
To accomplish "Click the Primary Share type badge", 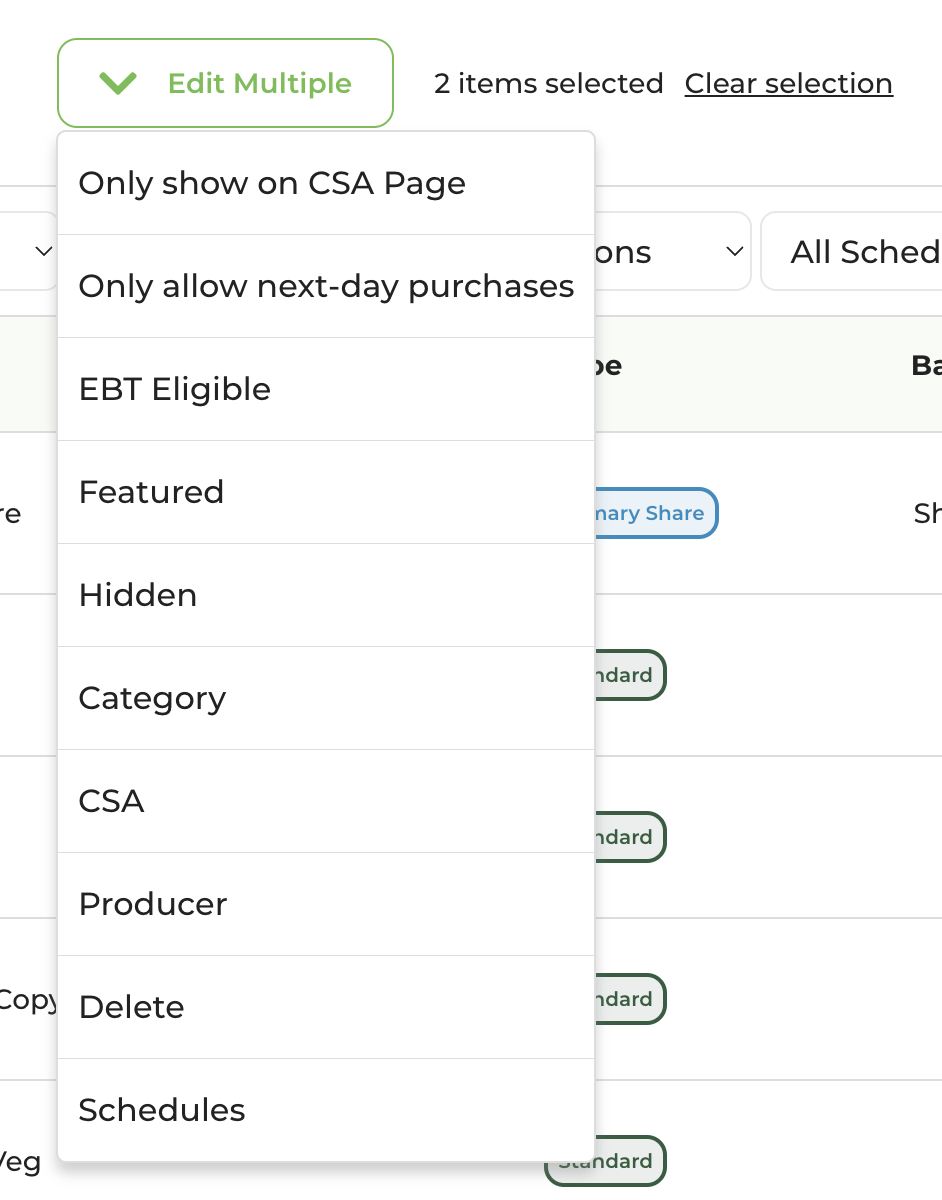I will (x=656, y=513).
